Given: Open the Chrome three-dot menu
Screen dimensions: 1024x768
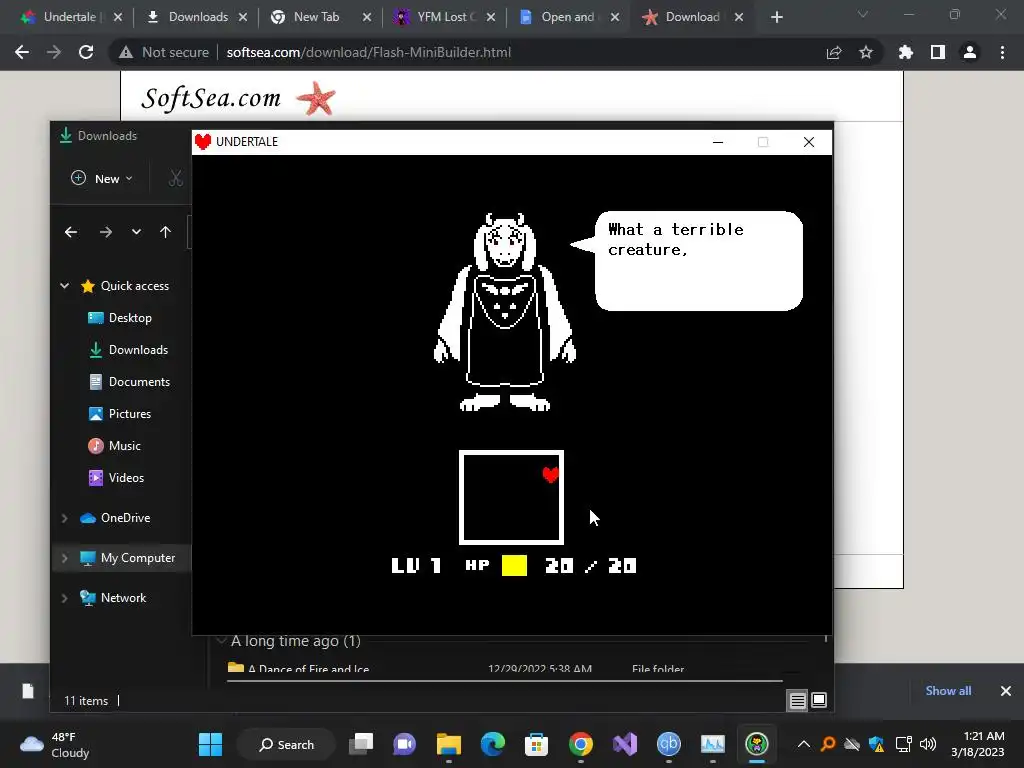Looking at the screenshot, I should tap(1002, 52).
